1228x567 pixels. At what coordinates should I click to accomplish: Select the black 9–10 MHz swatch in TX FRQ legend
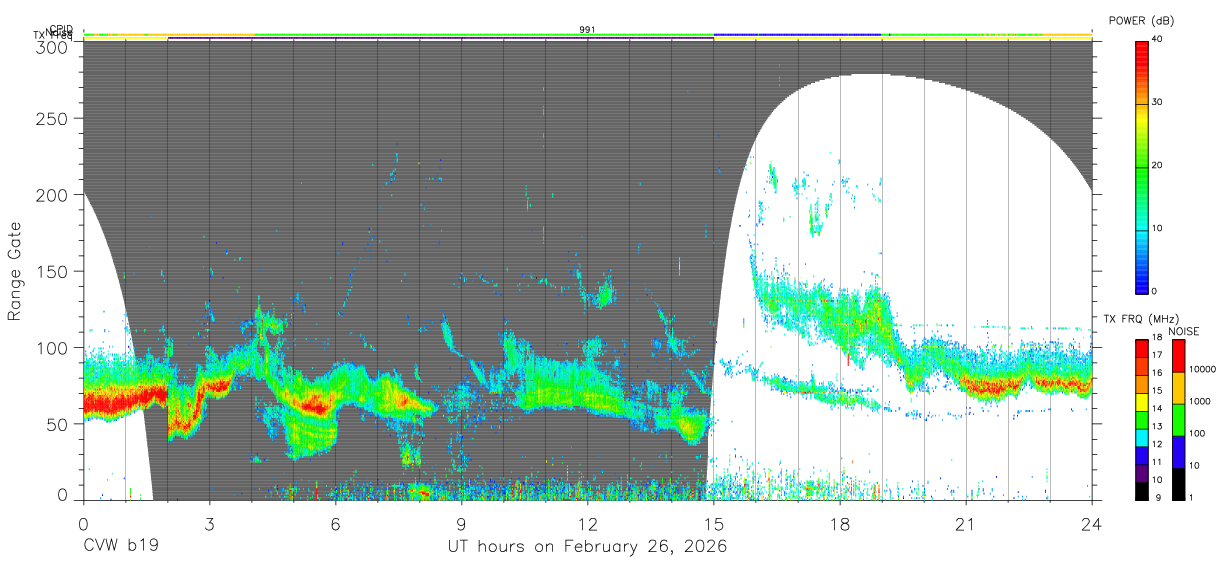(1141, 491)
